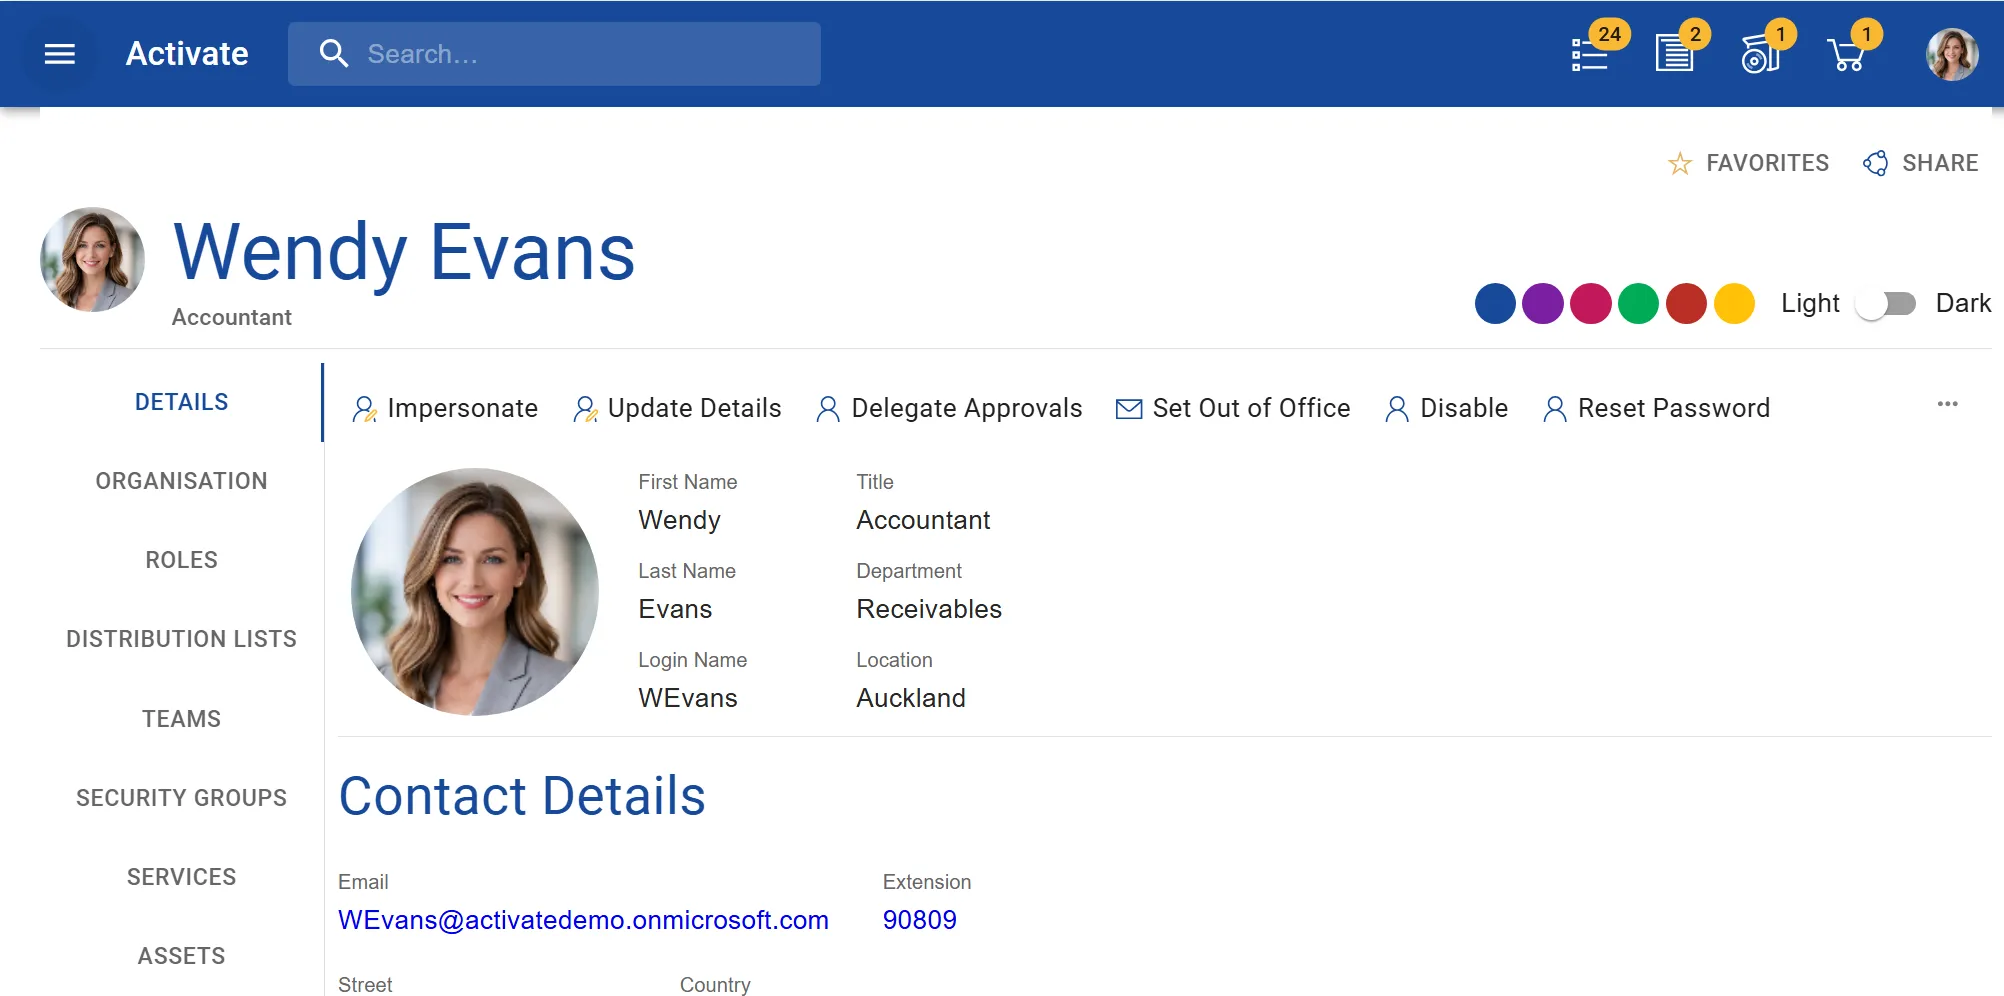Open the shopping cart icon
The image size is (2004, 996).
pos(1846,54)
